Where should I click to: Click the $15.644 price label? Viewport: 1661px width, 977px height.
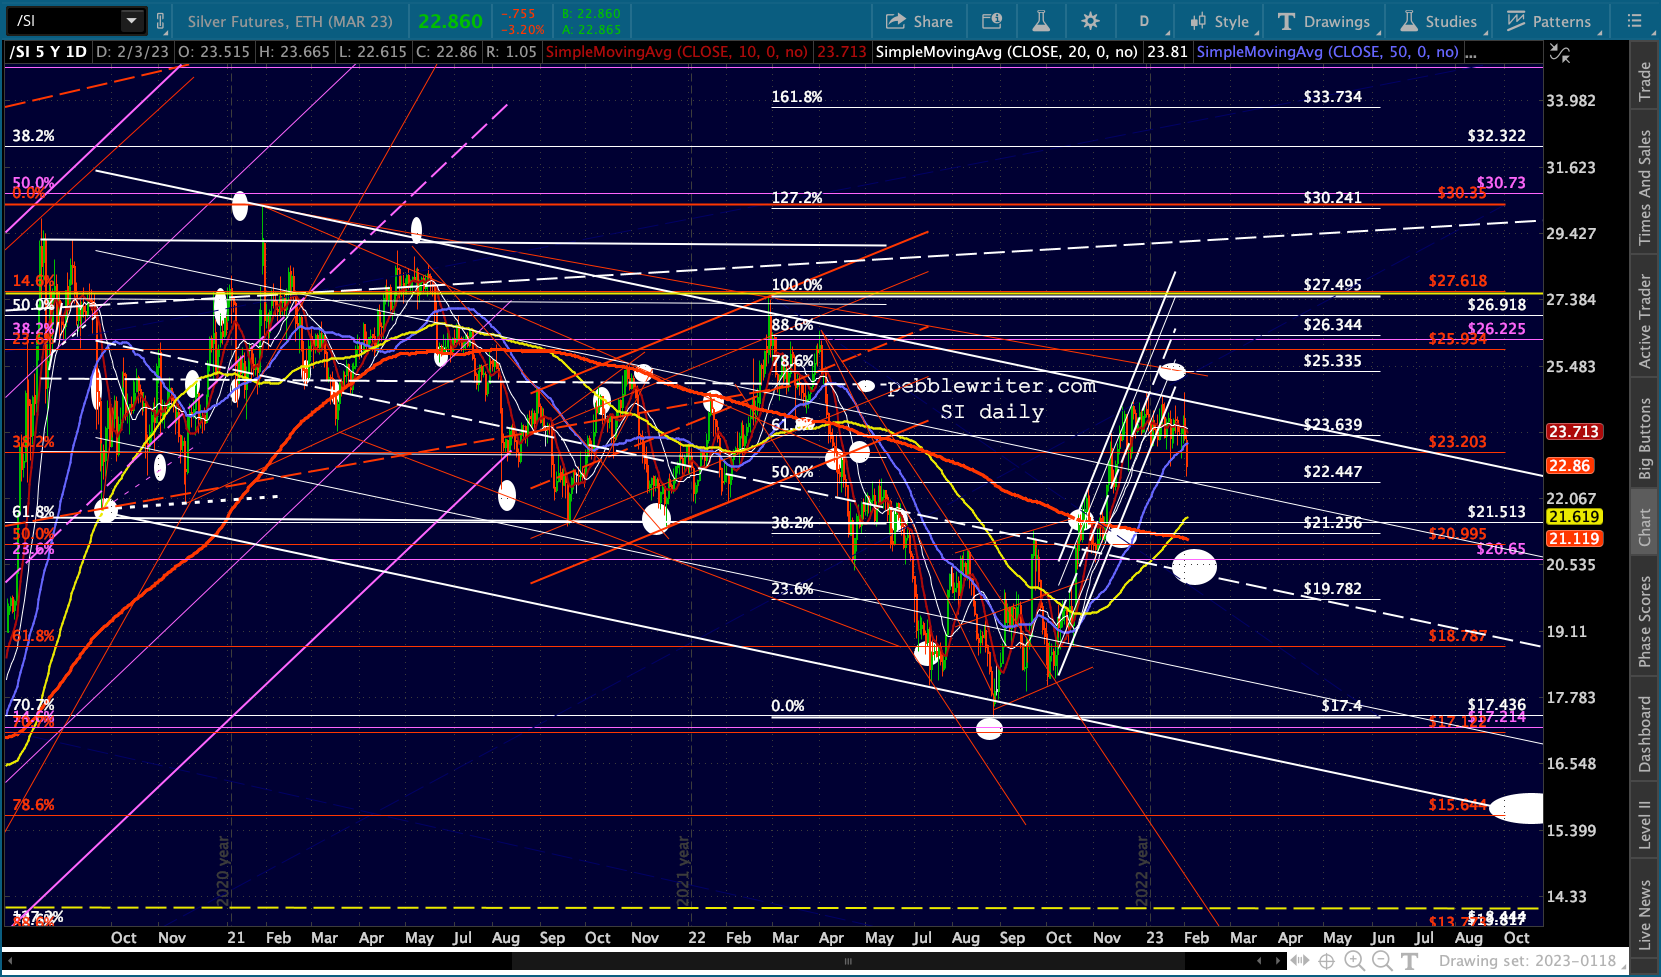click(1457, 805)
